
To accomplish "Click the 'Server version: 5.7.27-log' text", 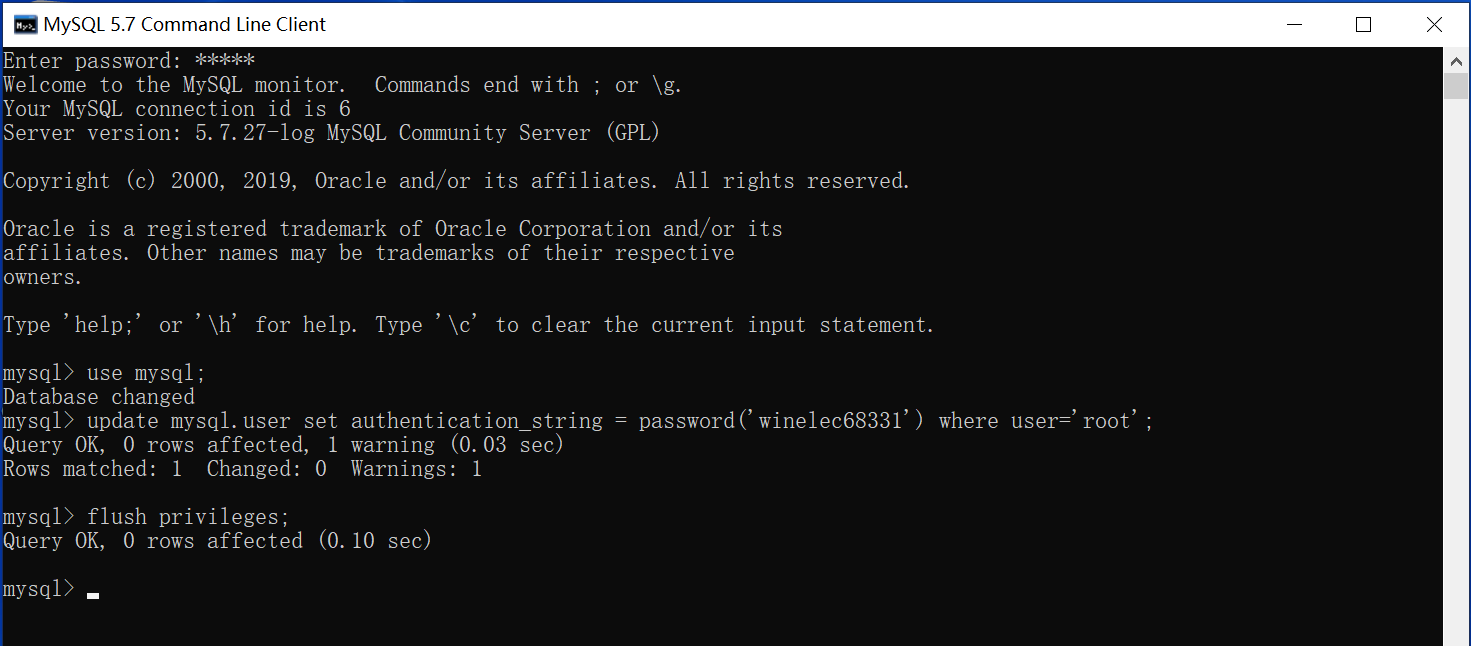I will (330, 132).
